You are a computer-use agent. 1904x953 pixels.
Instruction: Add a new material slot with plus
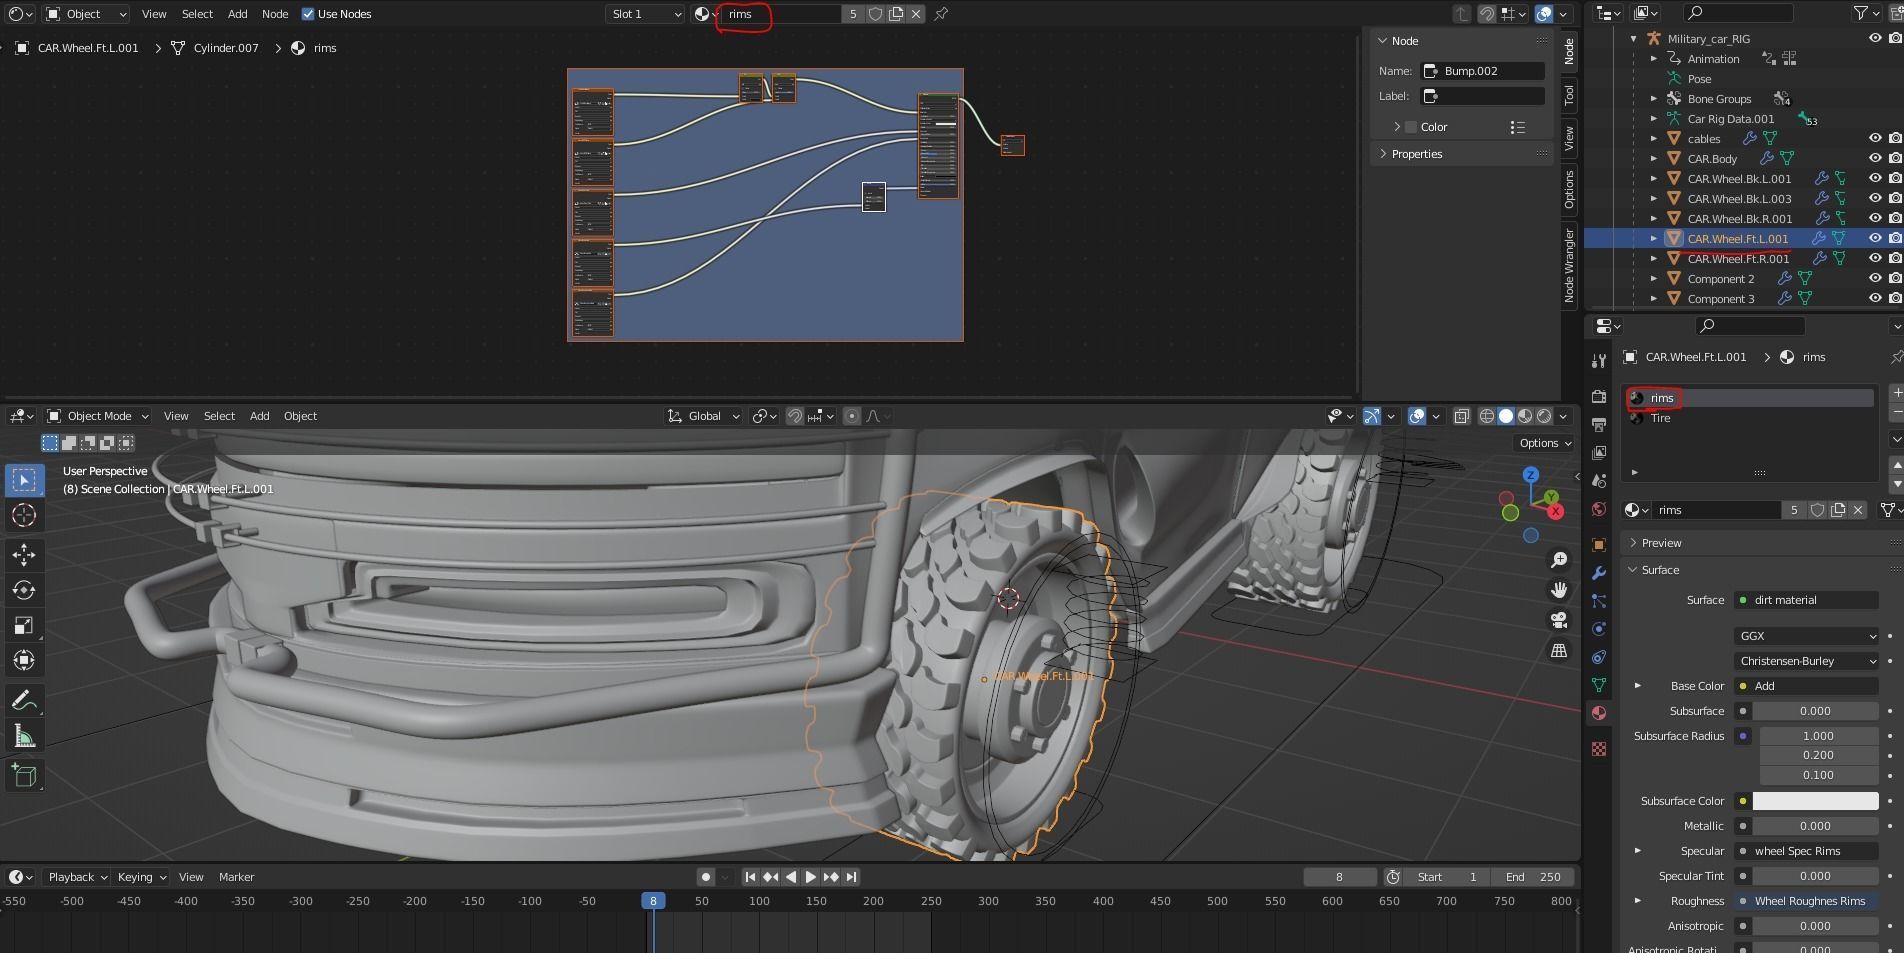[x=1896, y=392]
